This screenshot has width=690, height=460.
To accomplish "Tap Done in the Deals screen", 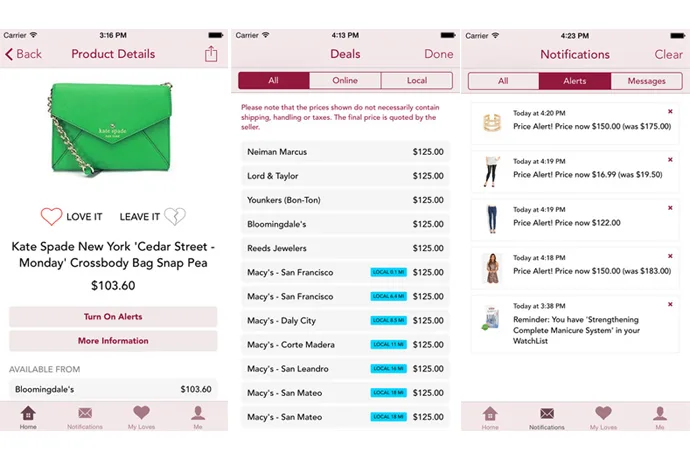I will (439, 54).
